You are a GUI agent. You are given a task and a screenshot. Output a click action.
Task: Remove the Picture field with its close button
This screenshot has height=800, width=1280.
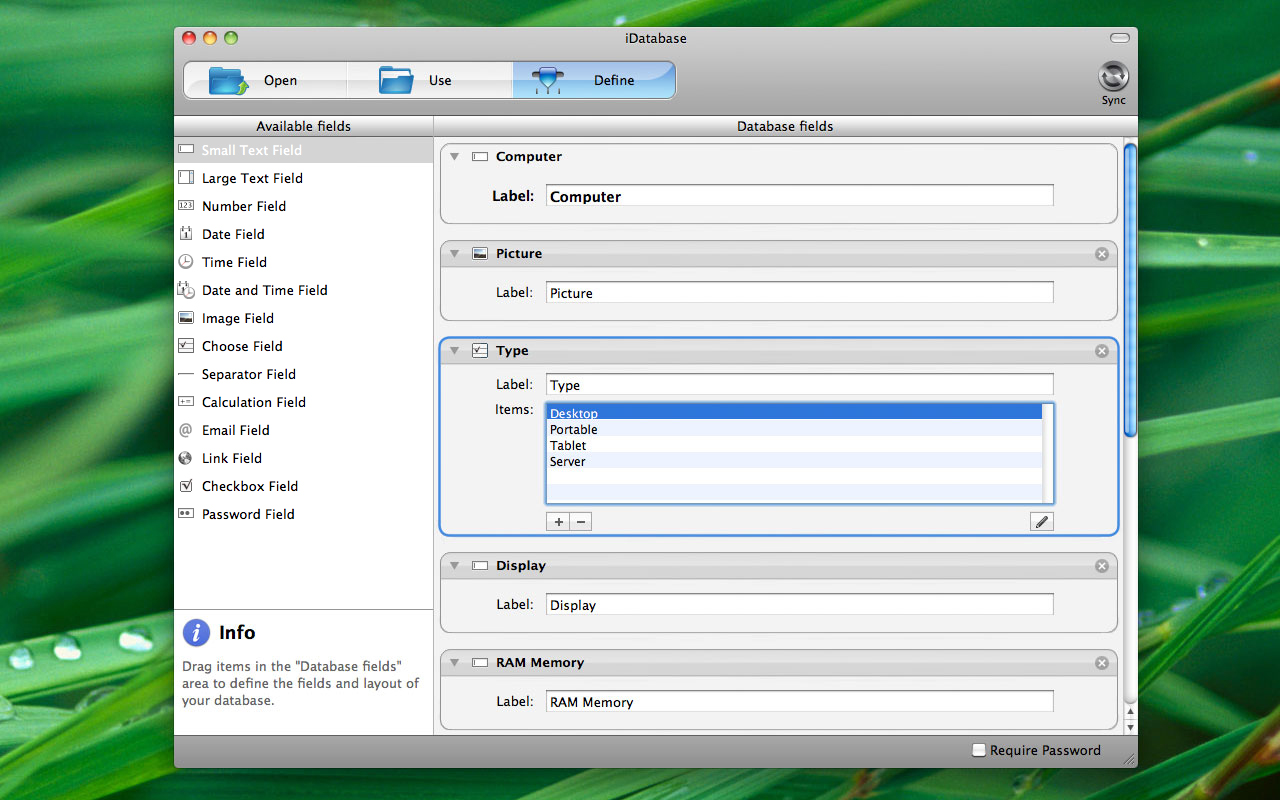[1102, 254]
